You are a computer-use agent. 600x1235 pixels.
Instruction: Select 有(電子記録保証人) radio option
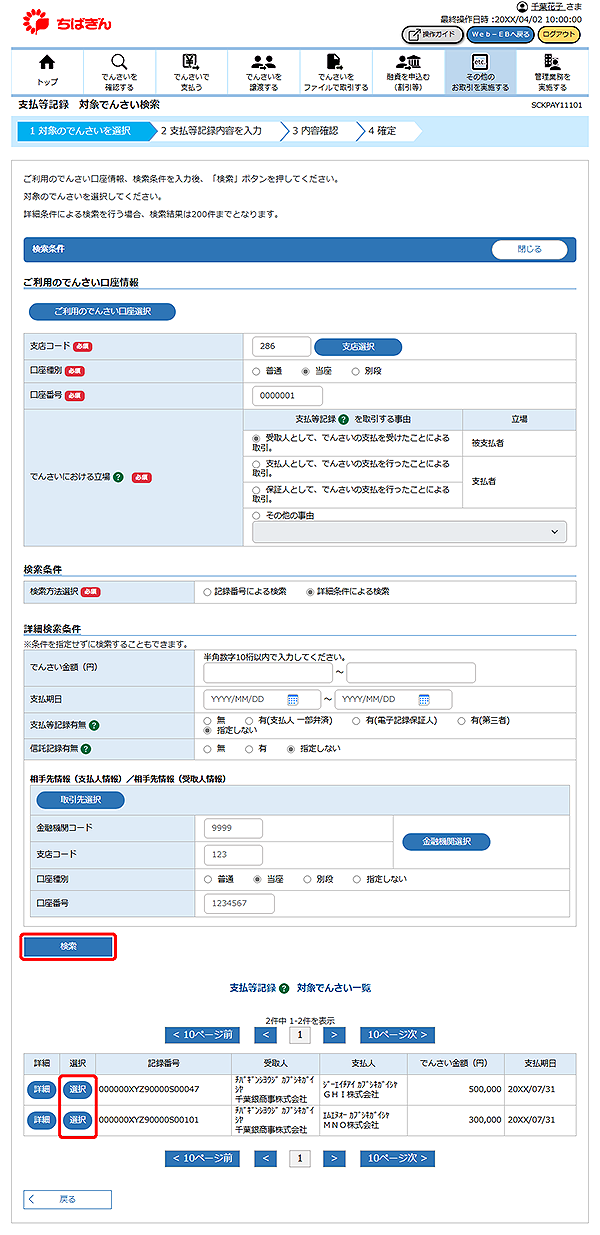[x=356, y=719]
